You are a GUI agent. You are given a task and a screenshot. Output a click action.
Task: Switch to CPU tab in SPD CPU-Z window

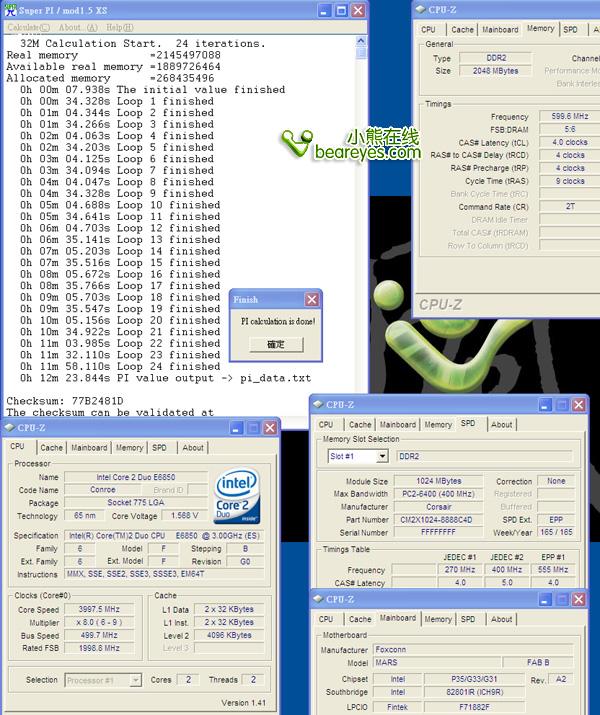pyautogui.click(x=326, y=425)
